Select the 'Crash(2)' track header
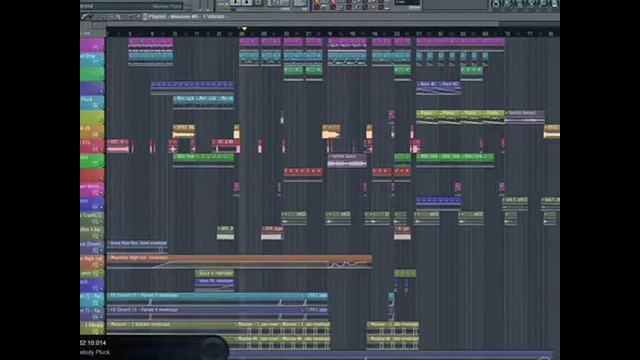The image size is (640, 360). click(92, 218)
